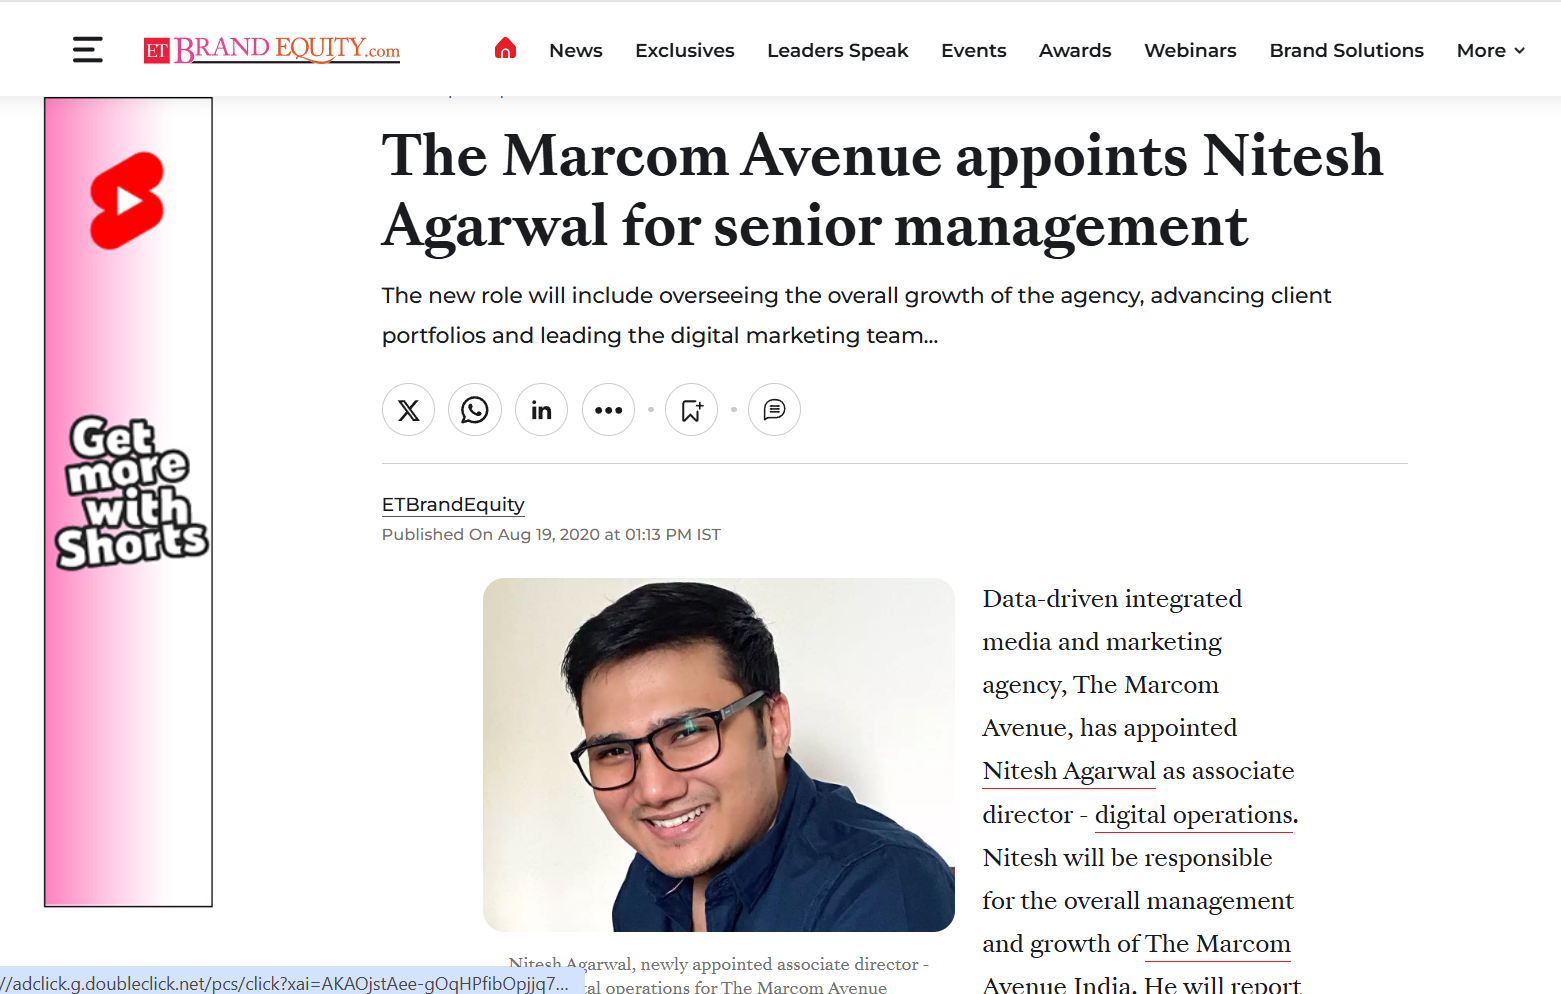Go to ET BrandEquity logo homepage
Screen dimensions: 1561x994
pyautogui.click(x=272, y=49)
